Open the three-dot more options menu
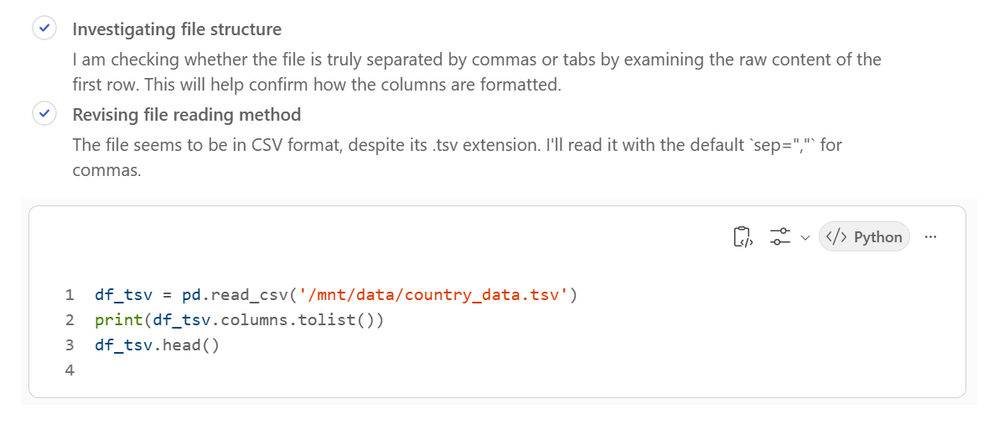Image resolution: width=999 pixels, height=425 pixels. pos(930,237)
